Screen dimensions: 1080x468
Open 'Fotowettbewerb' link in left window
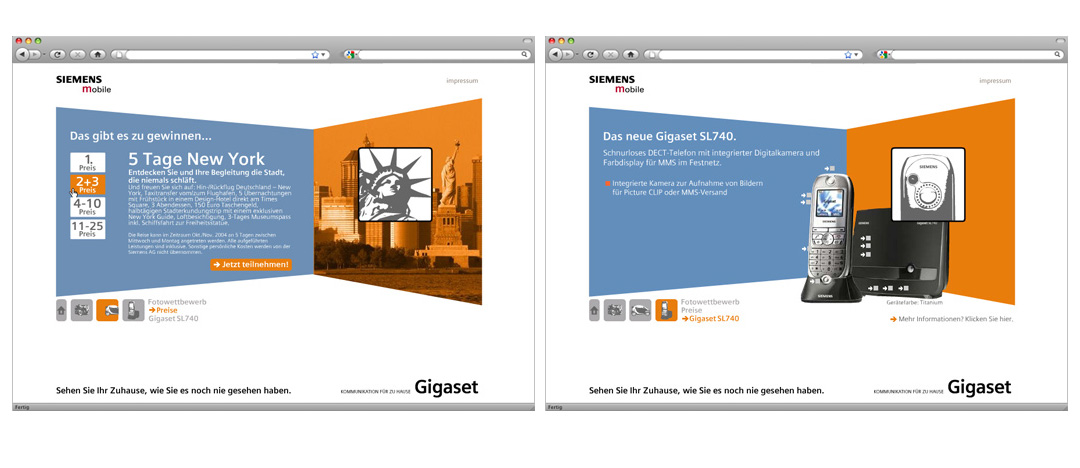[x=177, y=302]
